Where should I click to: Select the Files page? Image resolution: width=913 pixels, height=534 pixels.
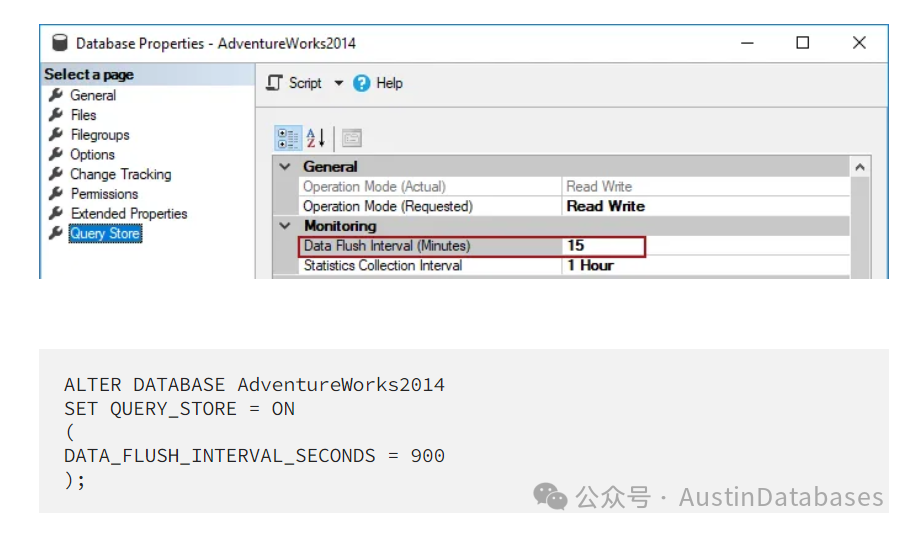pyautogui.click(x=83, y=115)
